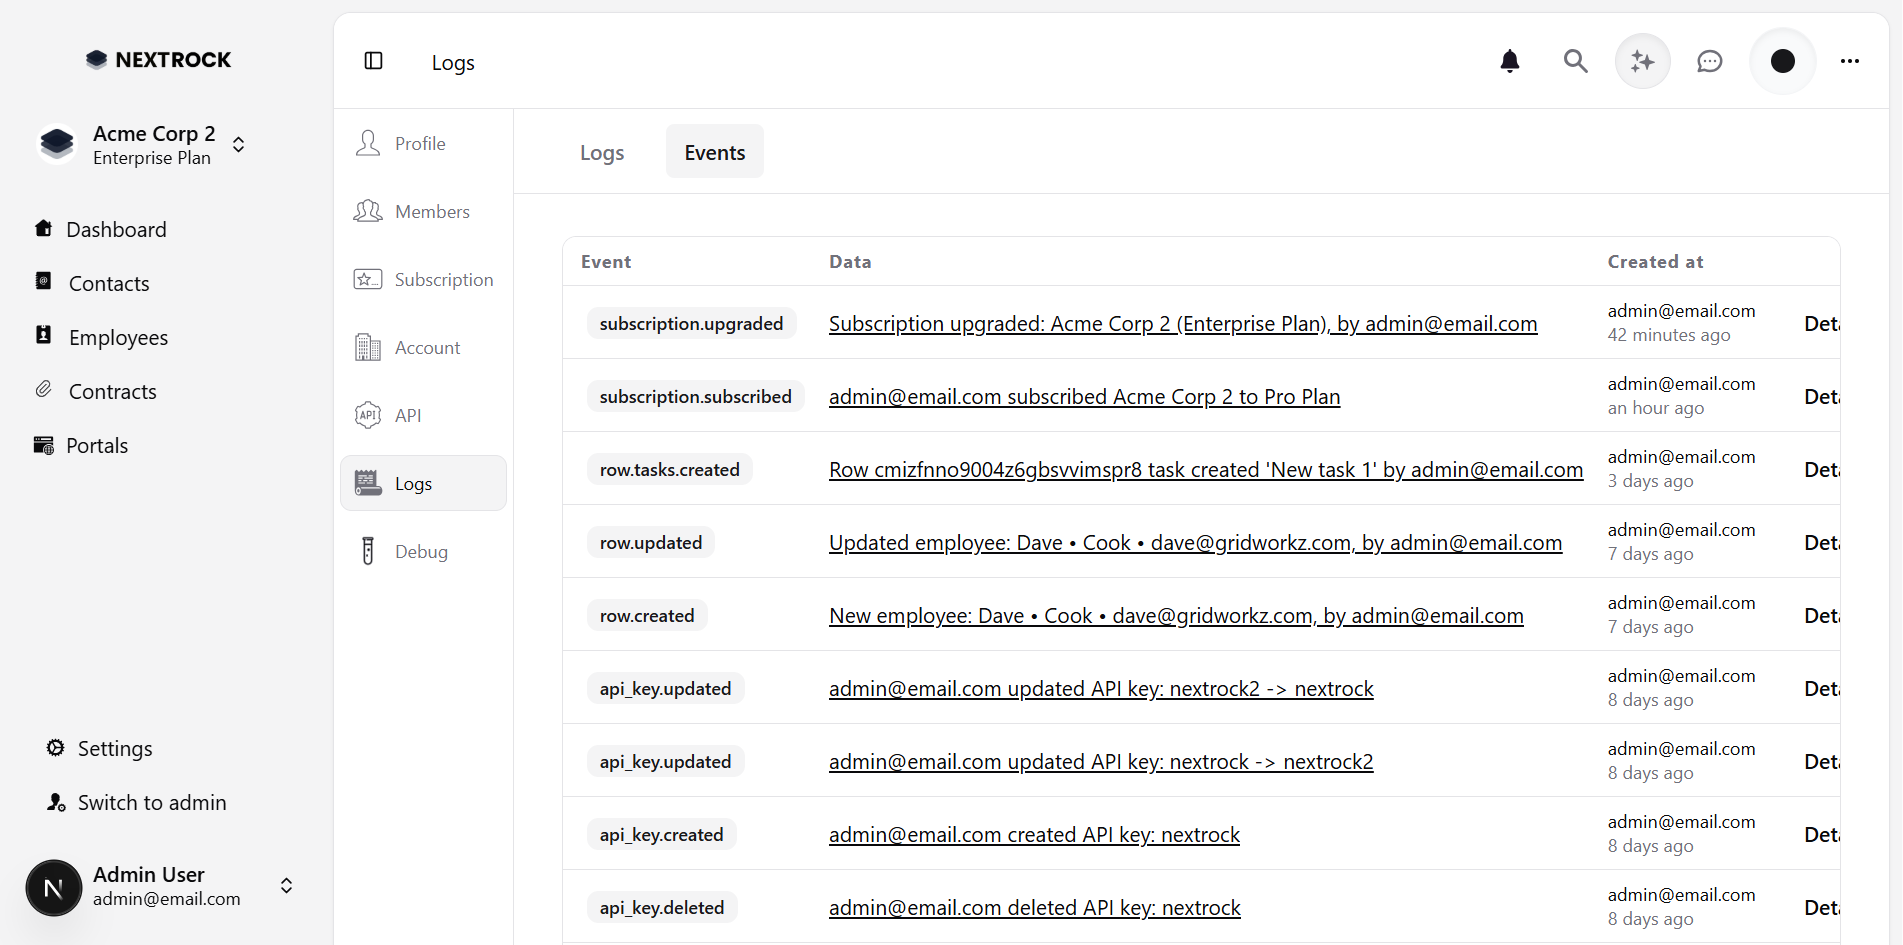Click the notifications bell icon
The image size is (1903, 945).
(1510, 62)
